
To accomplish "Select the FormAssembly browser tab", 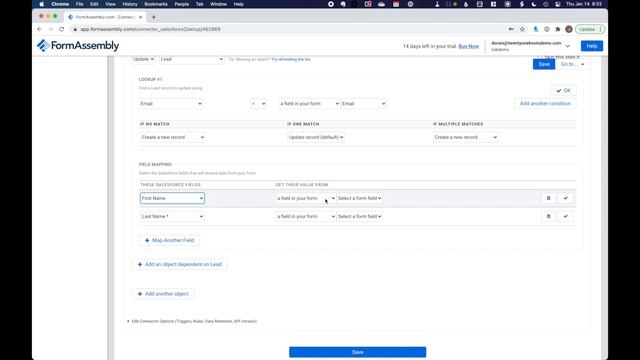I will [x=105, y=17].
